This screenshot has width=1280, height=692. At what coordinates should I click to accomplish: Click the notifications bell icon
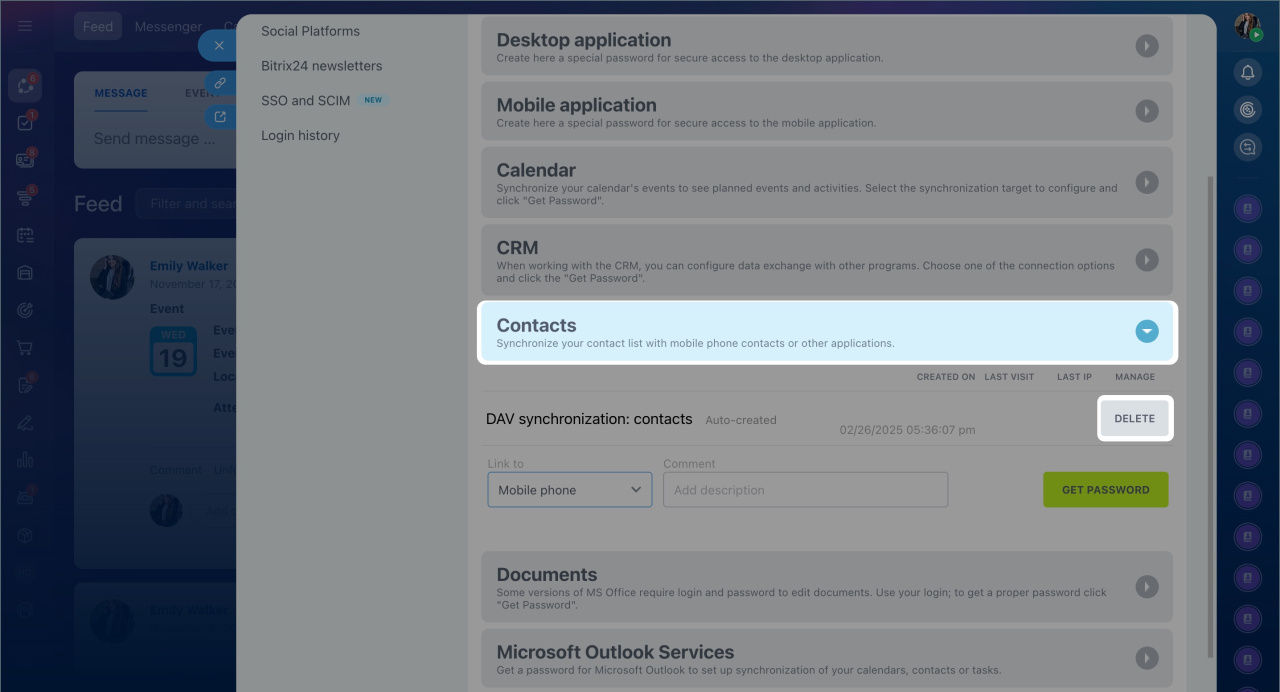tap(1247, 72)
